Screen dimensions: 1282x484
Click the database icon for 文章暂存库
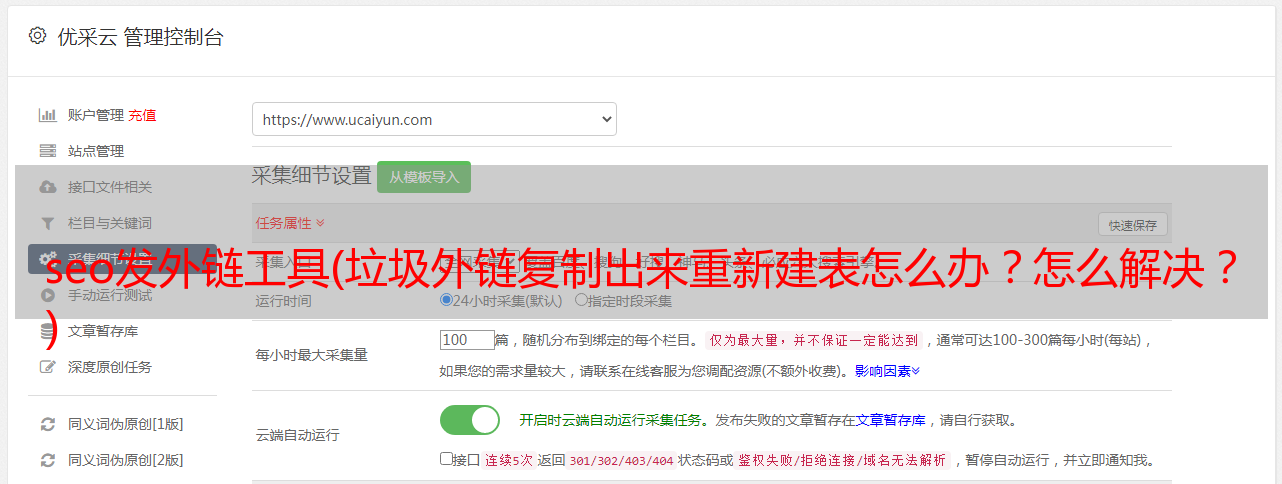[47, 331]
